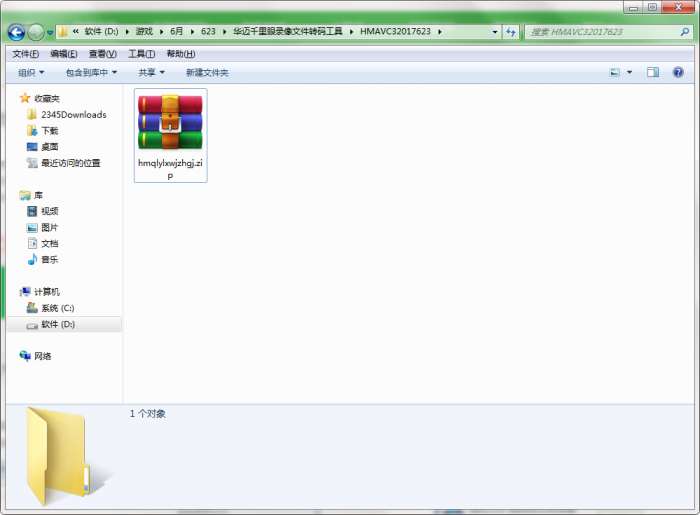Open recent pages dropdown next to Forward
This screenshot has height=515, width=700.
(50, 33)
